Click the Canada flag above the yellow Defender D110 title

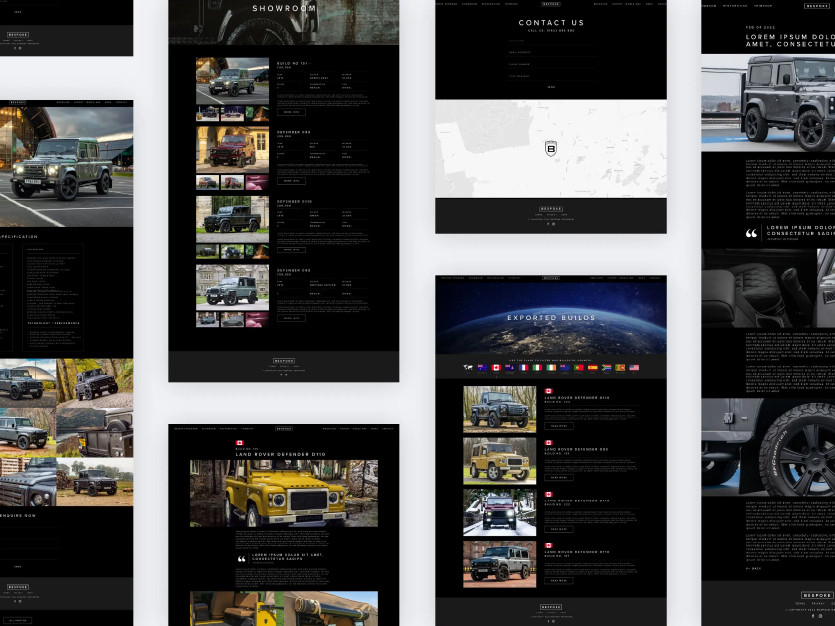point(240,443)
